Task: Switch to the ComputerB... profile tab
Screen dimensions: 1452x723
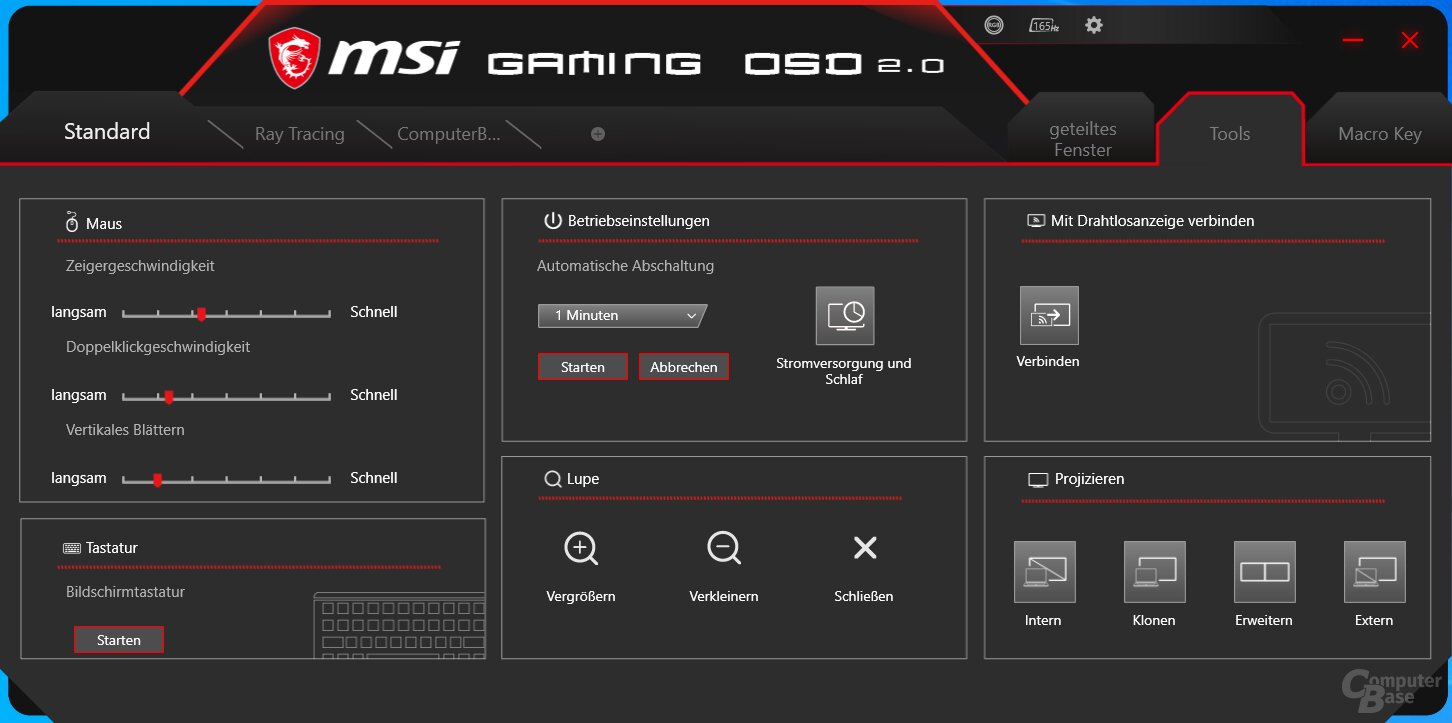Action: click(449, 134)
